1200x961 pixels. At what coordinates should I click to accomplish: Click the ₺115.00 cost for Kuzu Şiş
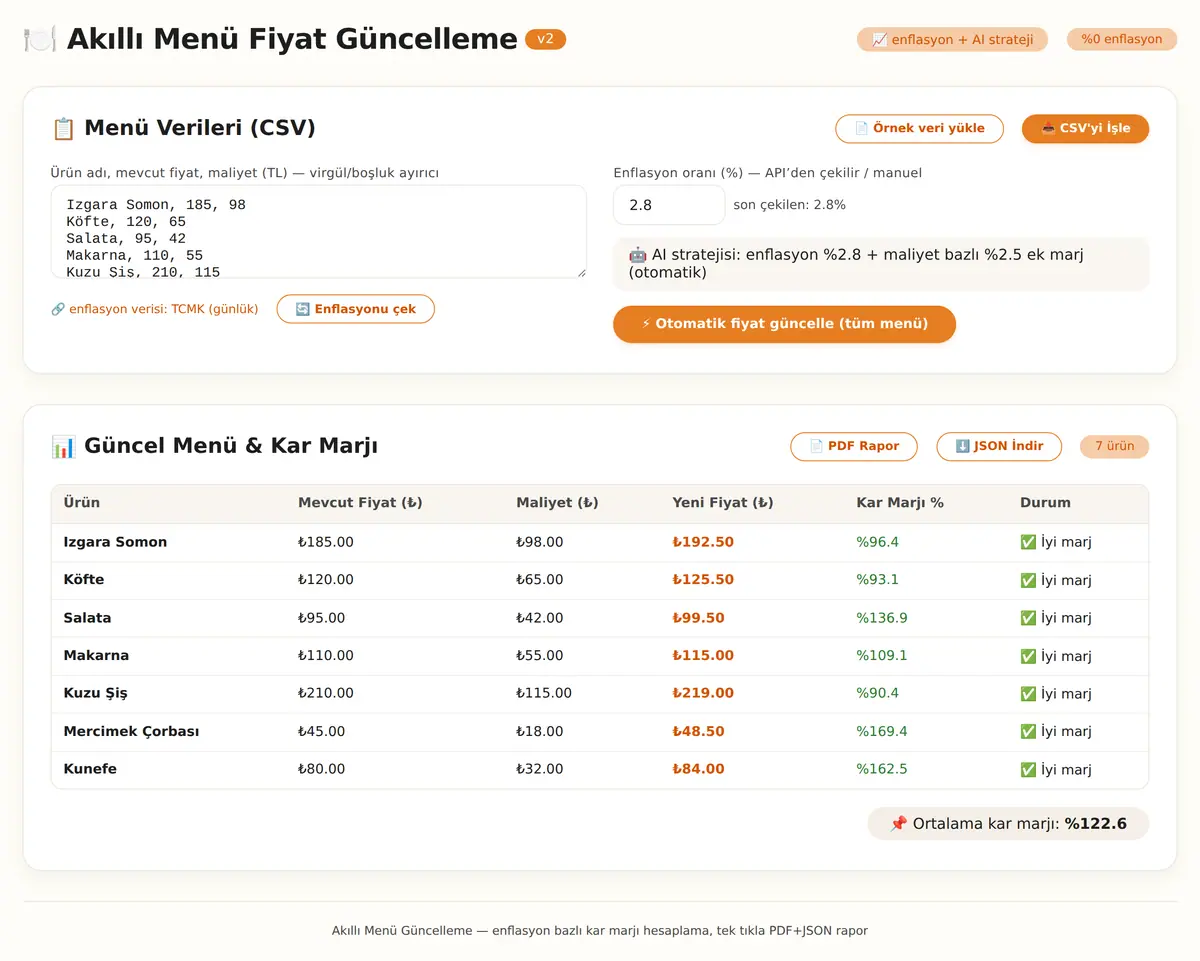pyautogui.click(x=544, y=693)
